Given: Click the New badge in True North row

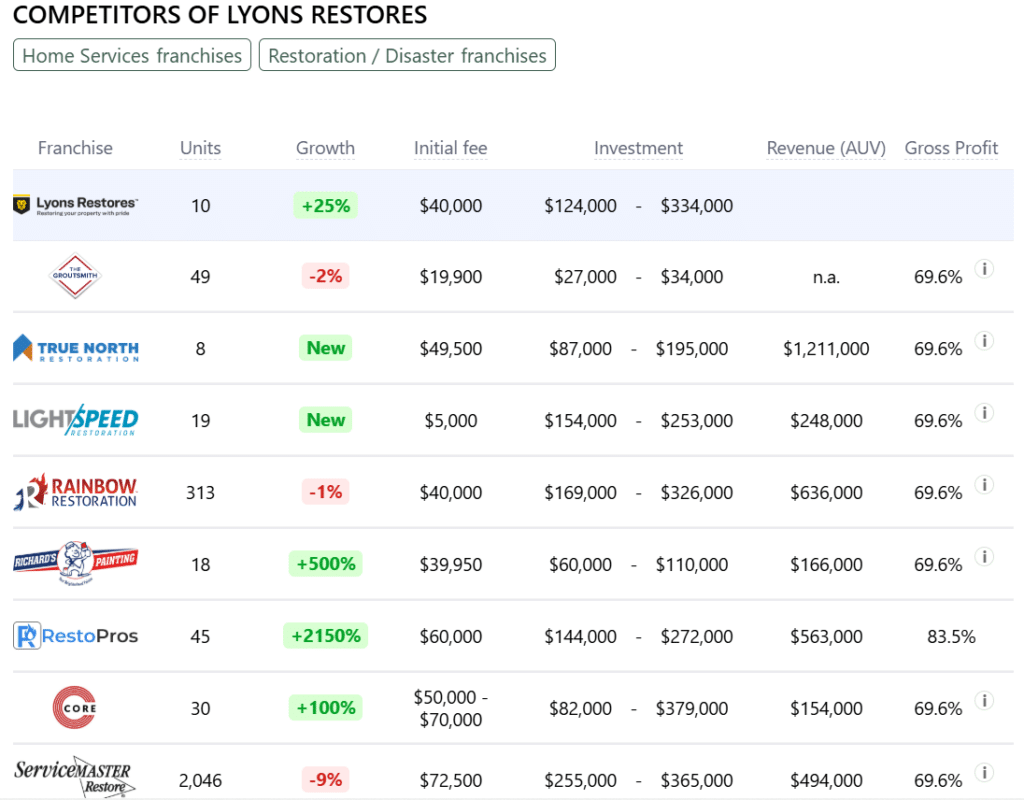Looking at the screenshot, I should (x=325, y=347).
